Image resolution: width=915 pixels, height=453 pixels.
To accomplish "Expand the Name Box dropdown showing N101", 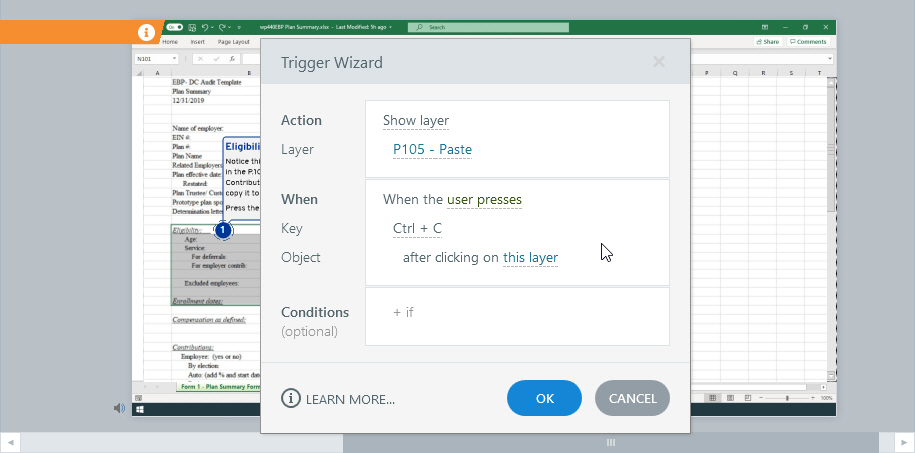I will [174, 59].
